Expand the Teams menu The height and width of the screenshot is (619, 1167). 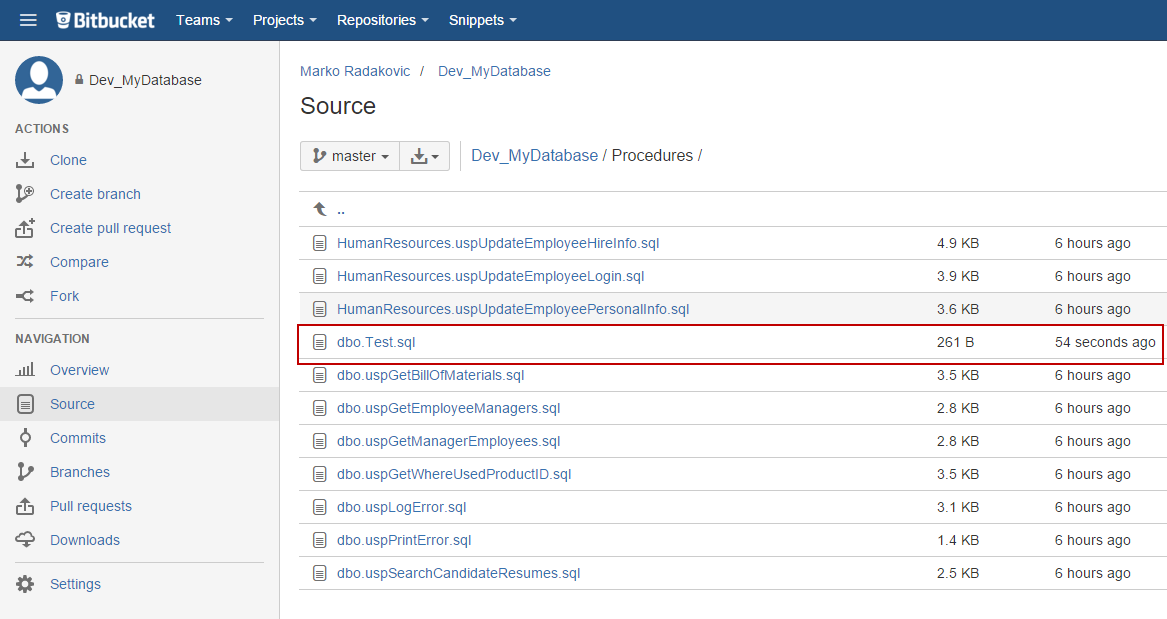[204, 20]
